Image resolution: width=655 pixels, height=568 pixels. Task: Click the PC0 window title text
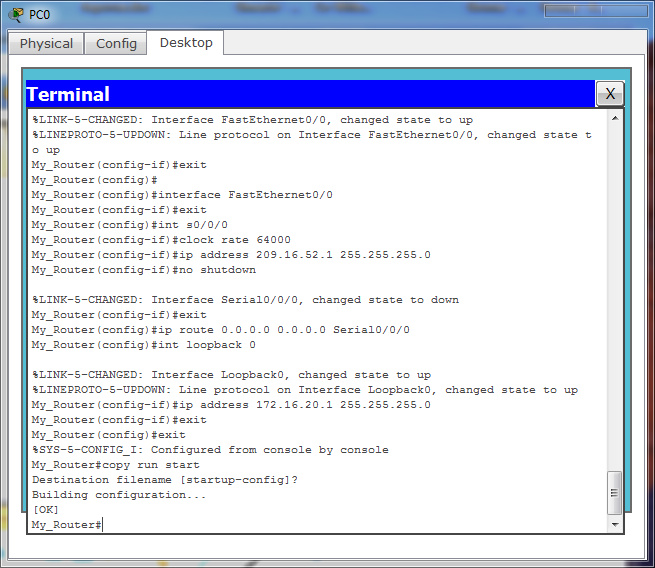39,15
